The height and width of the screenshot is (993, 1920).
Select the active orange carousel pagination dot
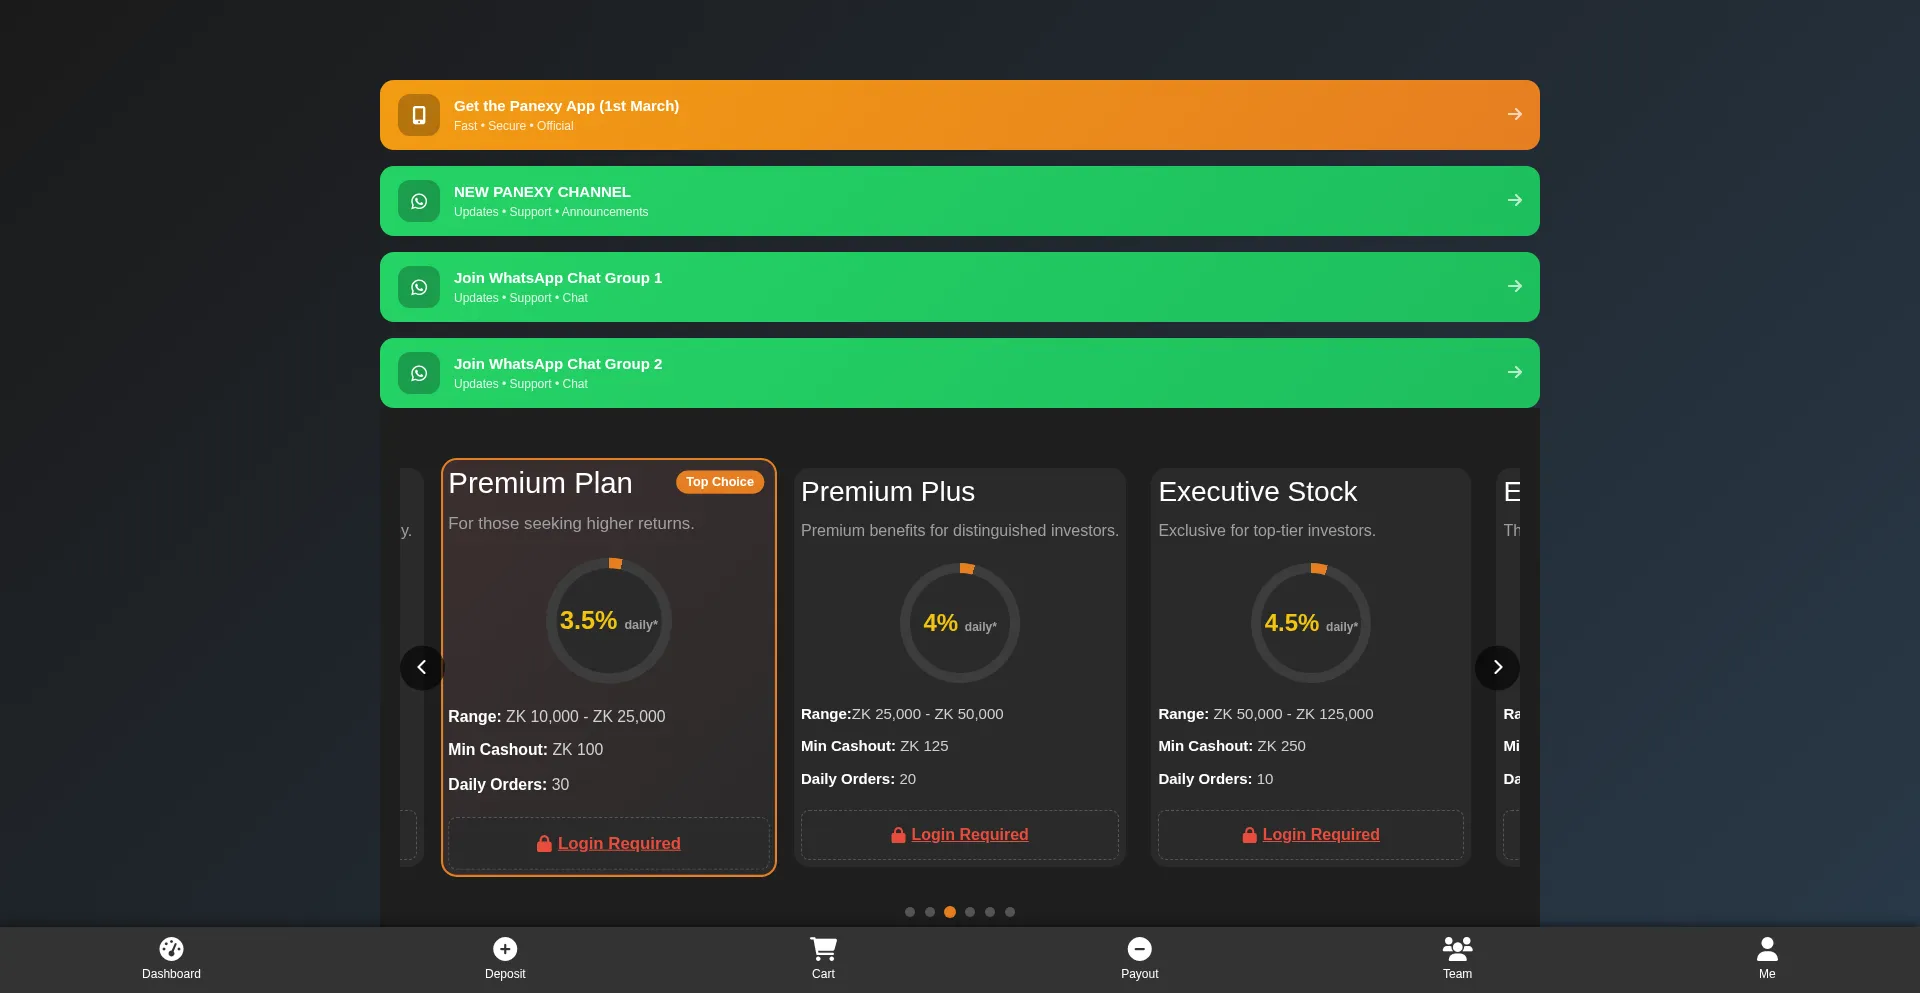click(x=950, y=912)
